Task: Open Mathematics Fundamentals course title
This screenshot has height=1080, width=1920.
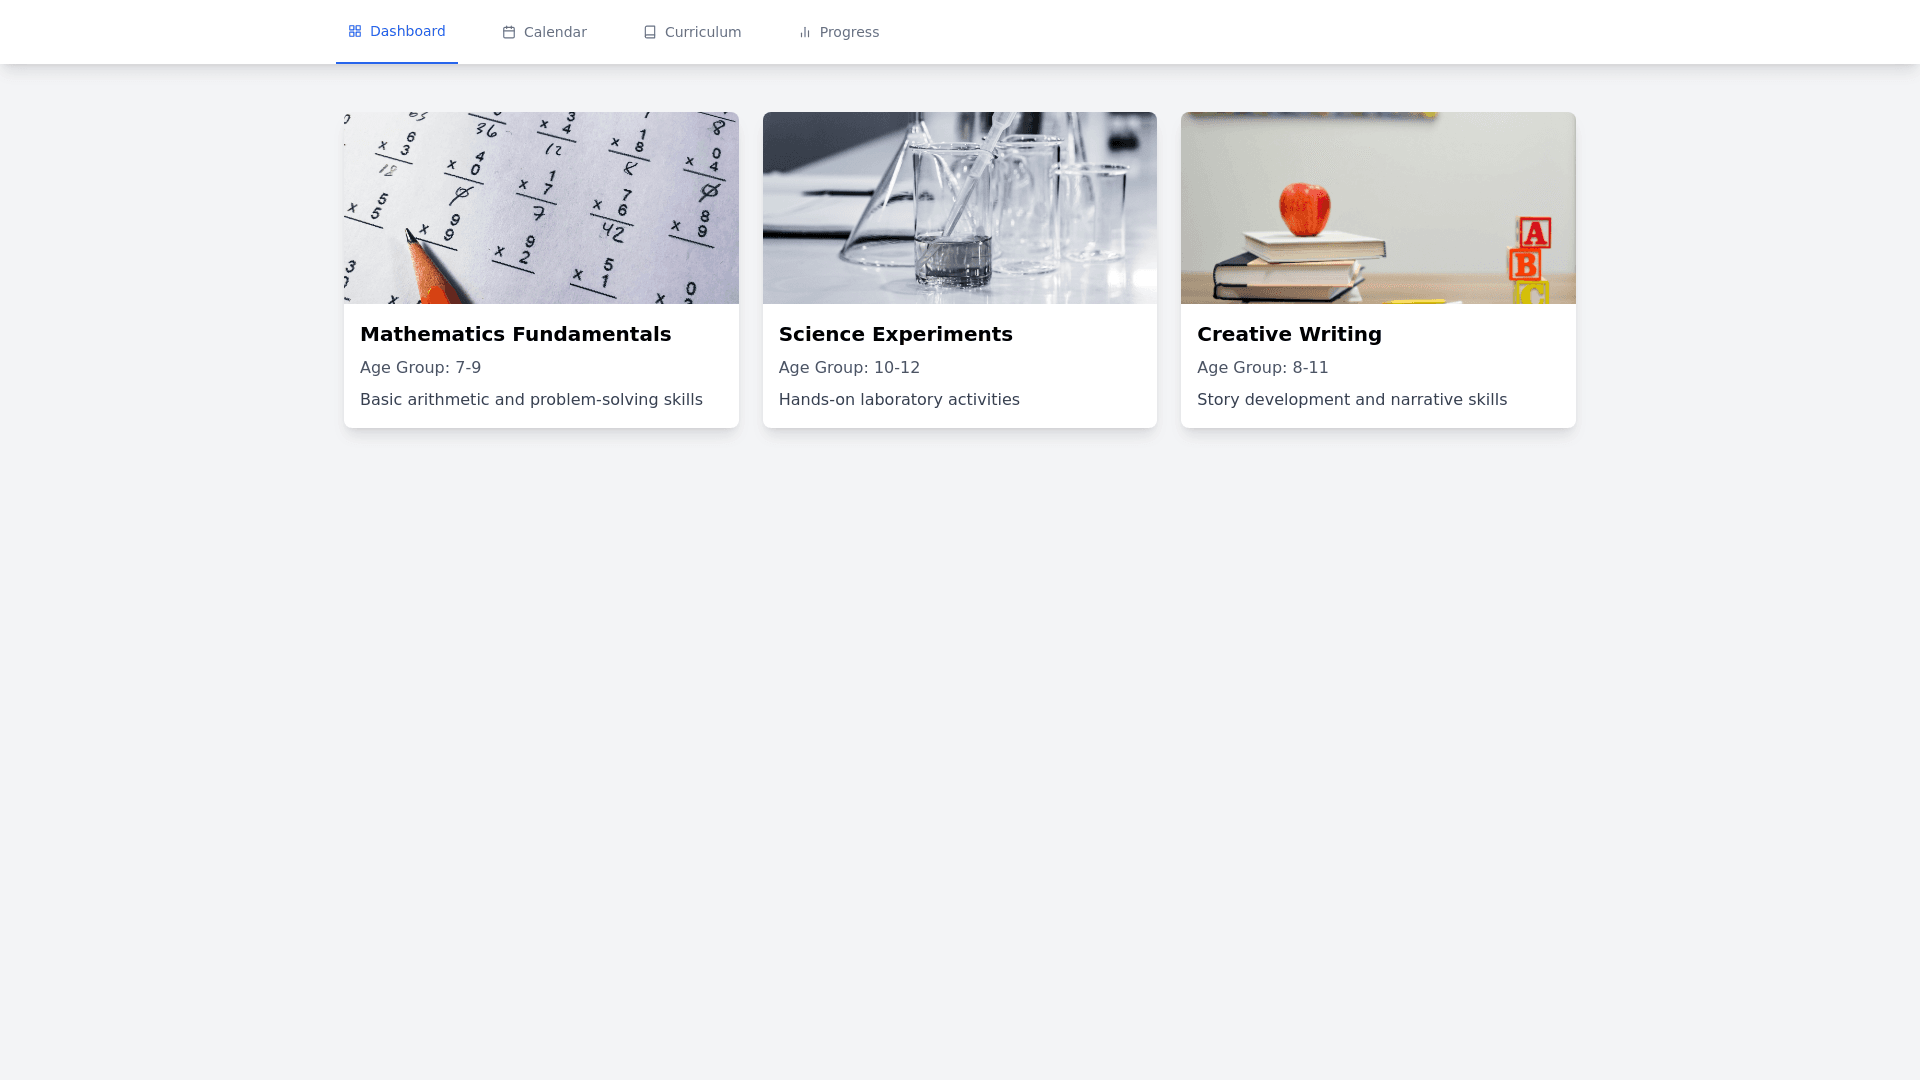Action: click(x=515, y=334)
